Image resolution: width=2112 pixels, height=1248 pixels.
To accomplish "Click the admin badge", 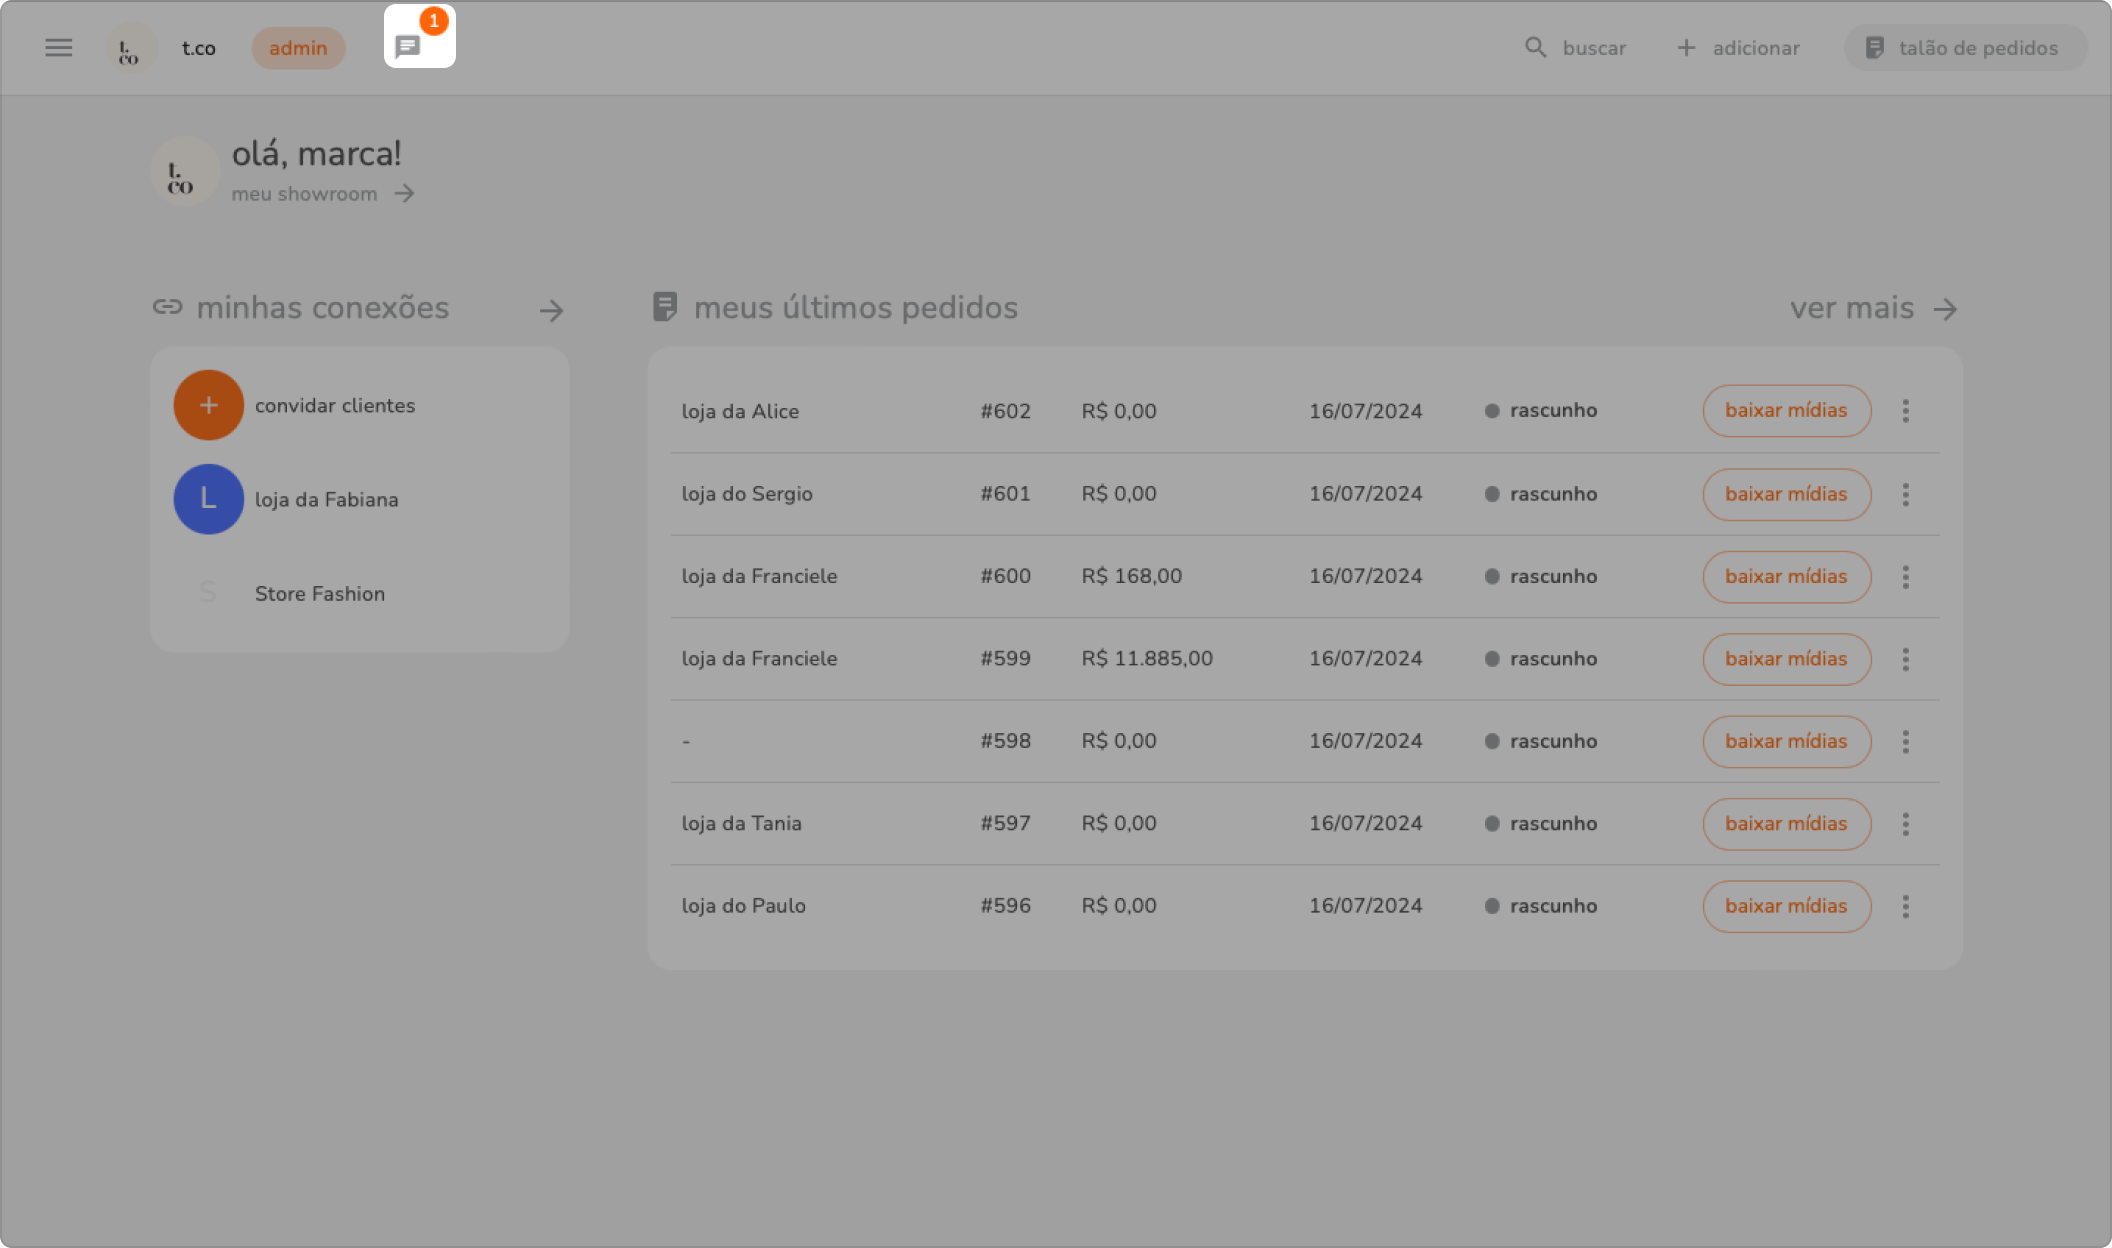I will coord(298,48).
